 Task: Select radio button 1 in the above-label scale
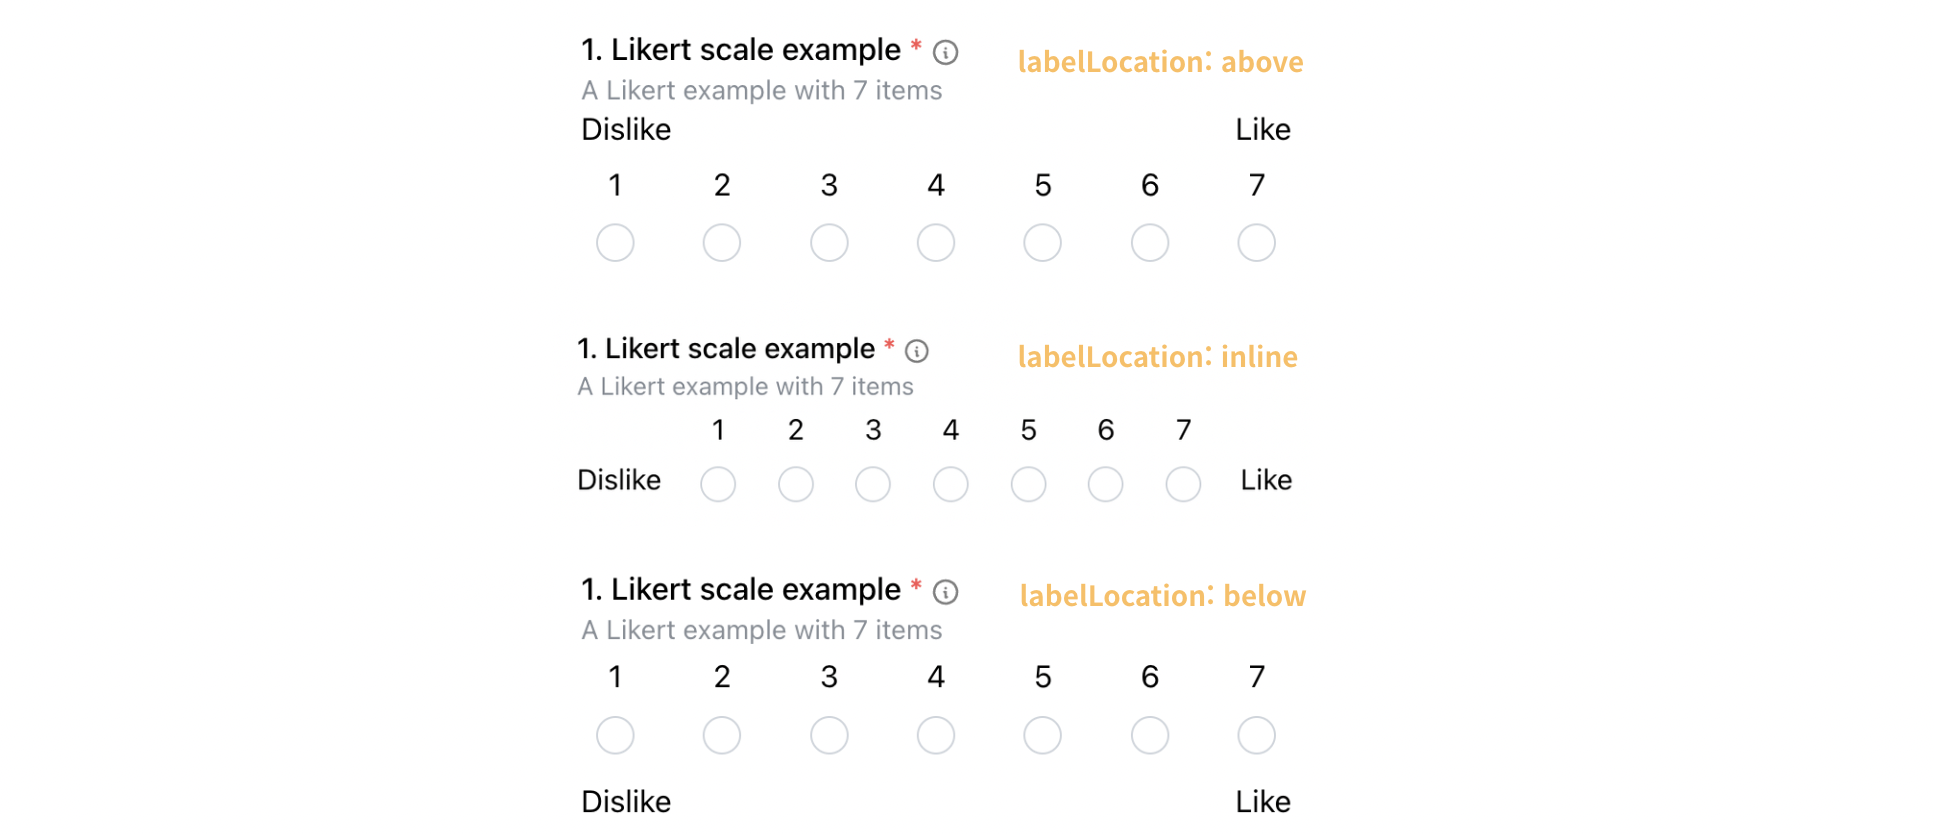point(615,242)
